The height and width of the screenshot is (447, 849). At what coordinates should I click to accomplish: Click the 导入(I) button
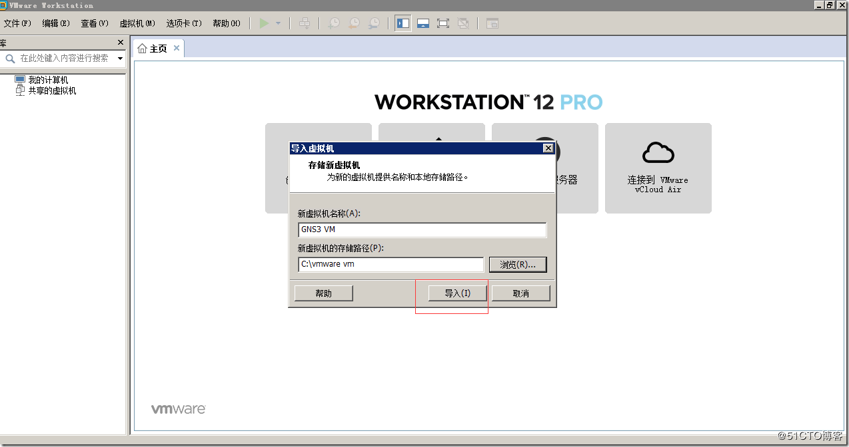click(451, 293)
